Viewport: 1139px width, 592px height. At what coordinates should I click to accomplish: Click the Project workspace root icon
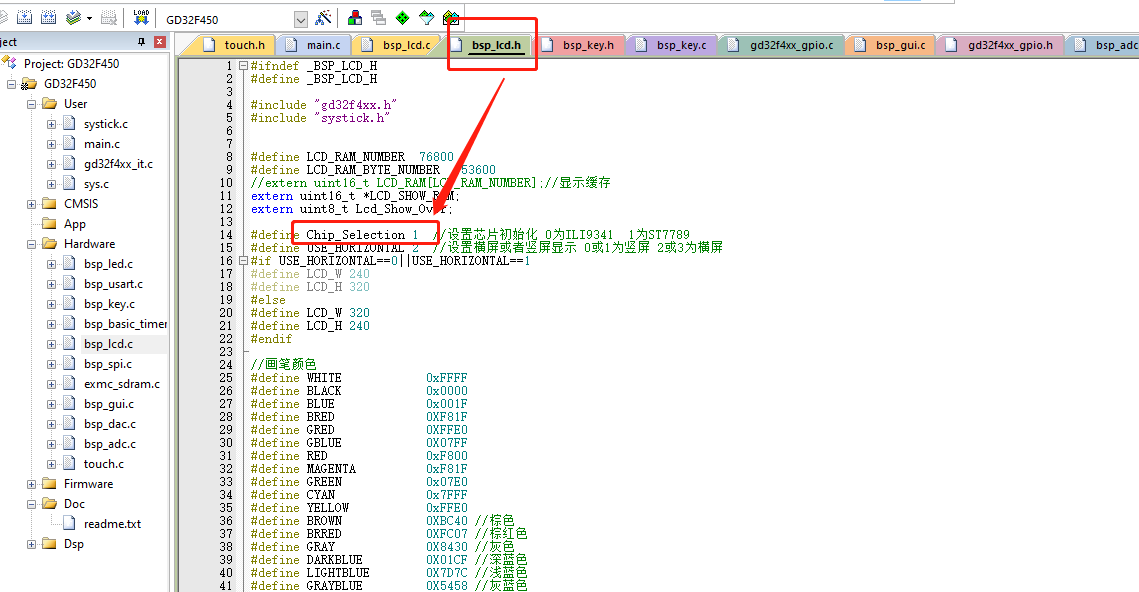[10, 63]
